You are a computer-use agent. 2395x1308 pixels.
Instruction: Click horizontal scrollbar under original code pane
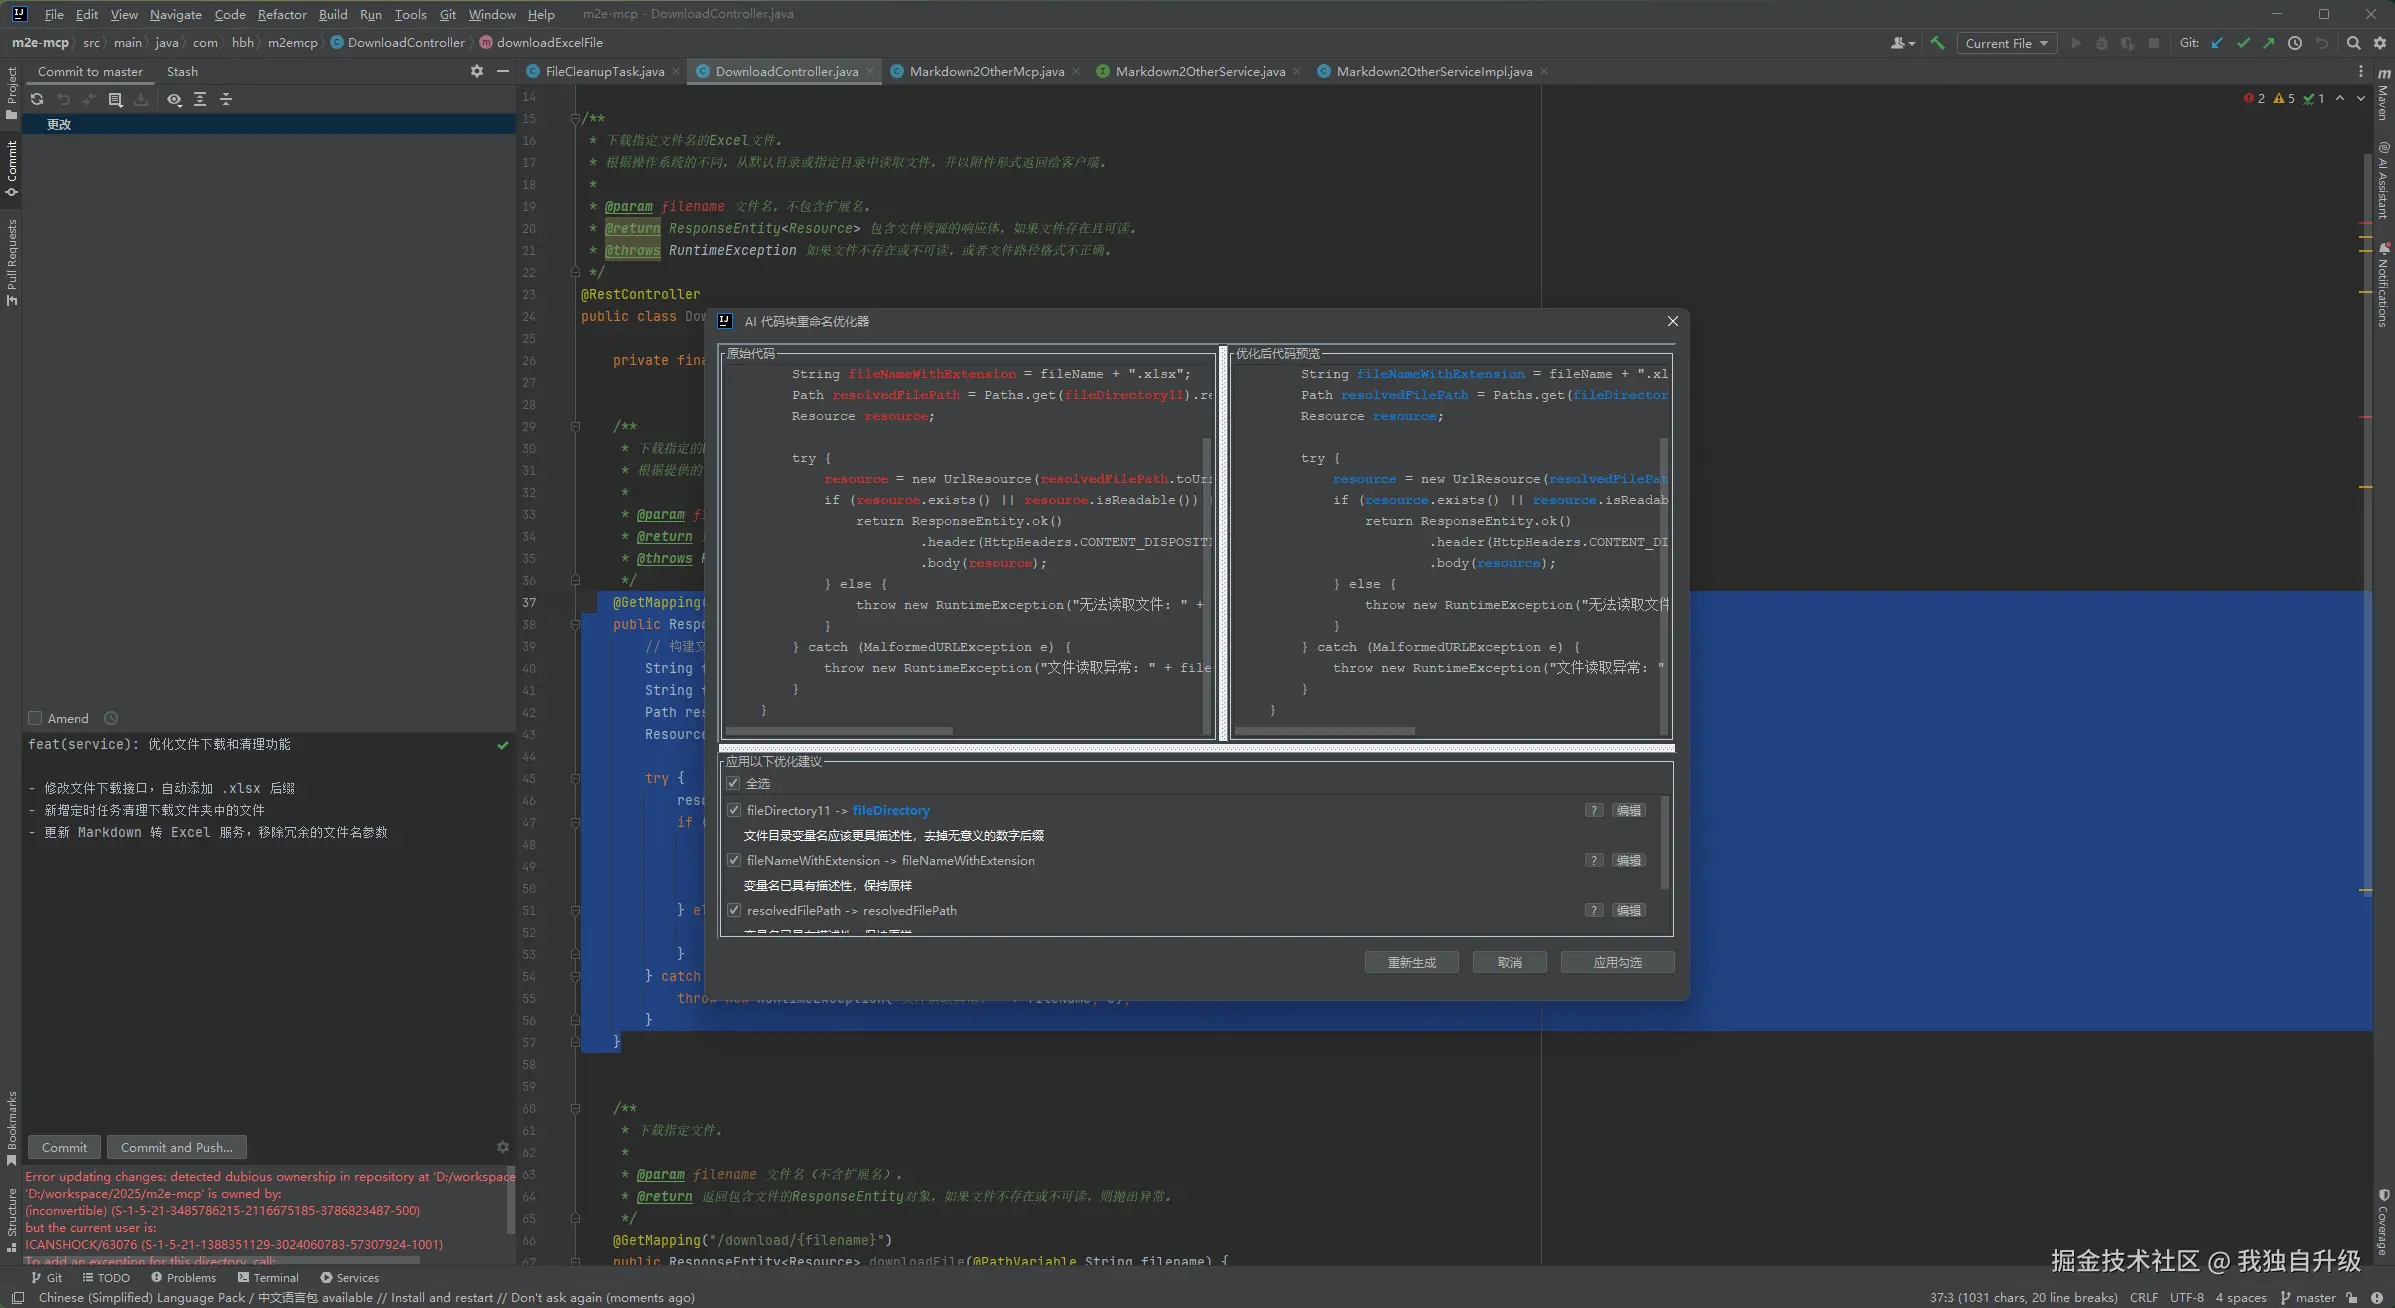840,731
